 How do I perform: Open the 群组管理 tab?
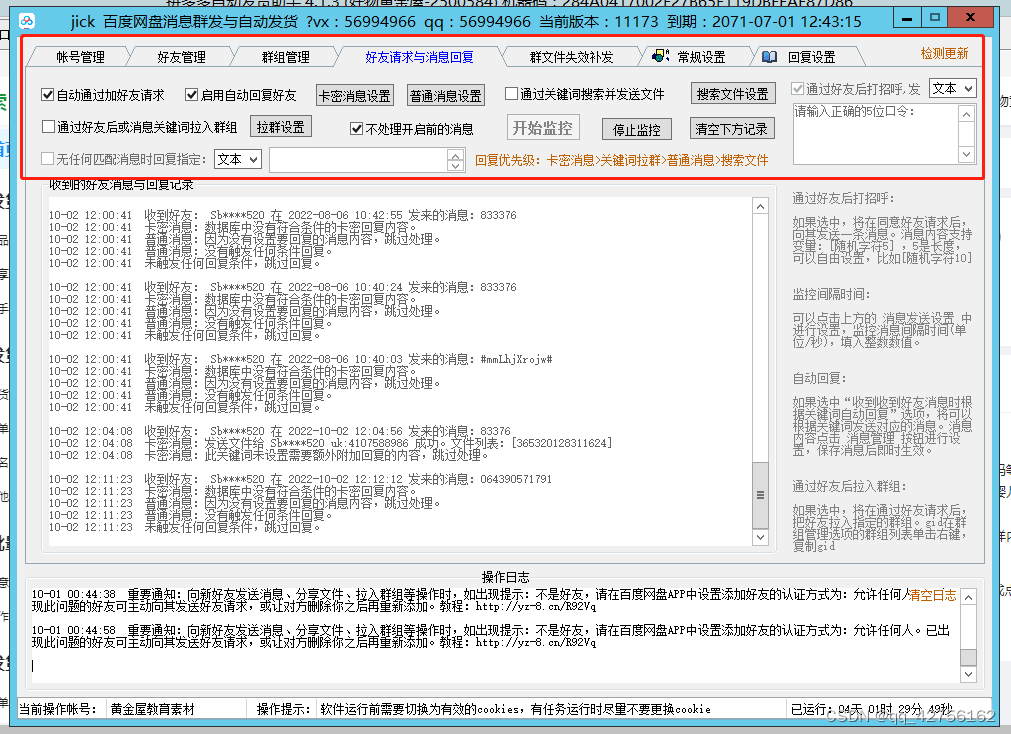(286, 57)
